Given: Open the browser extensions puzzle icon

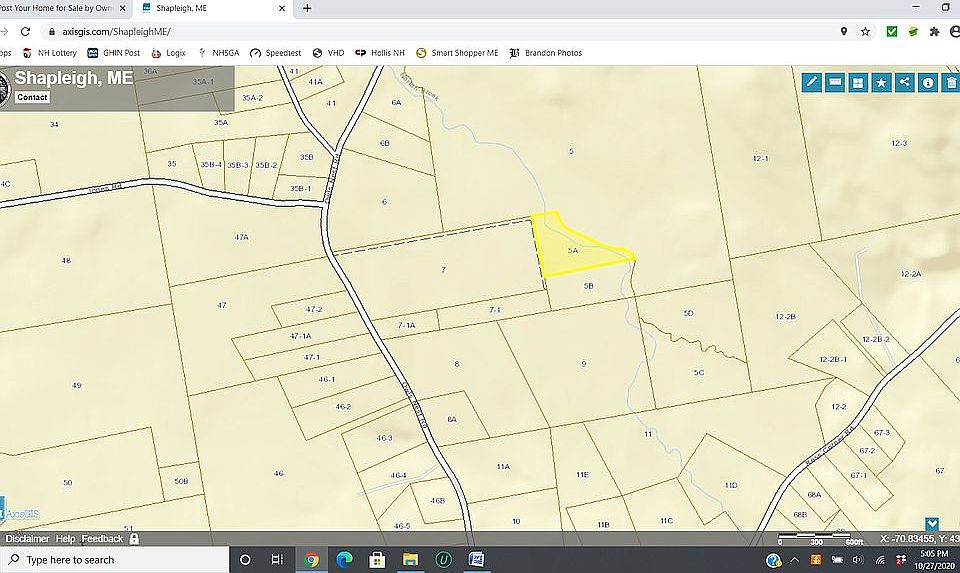Looking at the screenshot, I should click(934, 32).
